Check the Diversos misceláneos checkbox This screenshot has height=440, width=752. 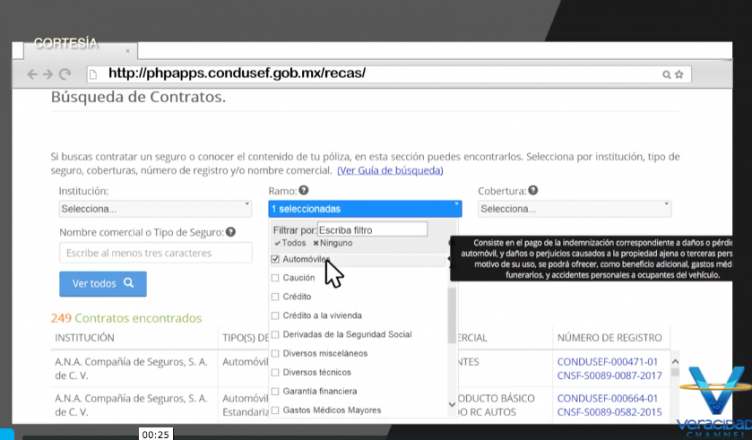click(275, 354)
